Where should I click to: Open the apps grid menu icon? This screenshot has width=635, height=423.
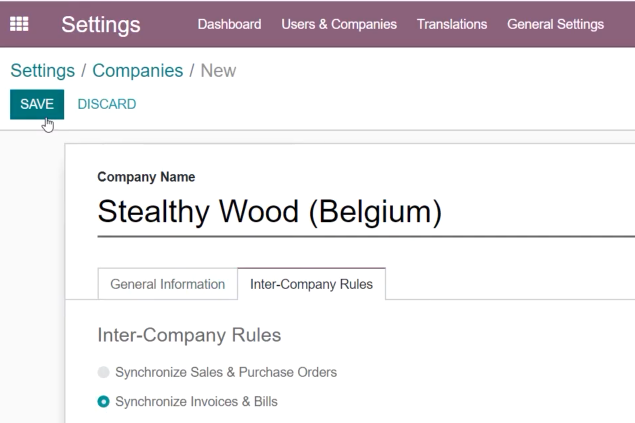coord(19,24)
